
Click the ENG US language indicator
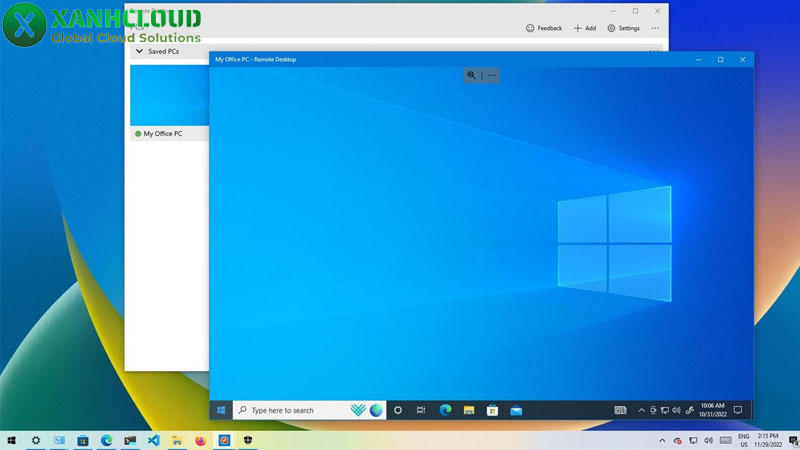point(744,440)
